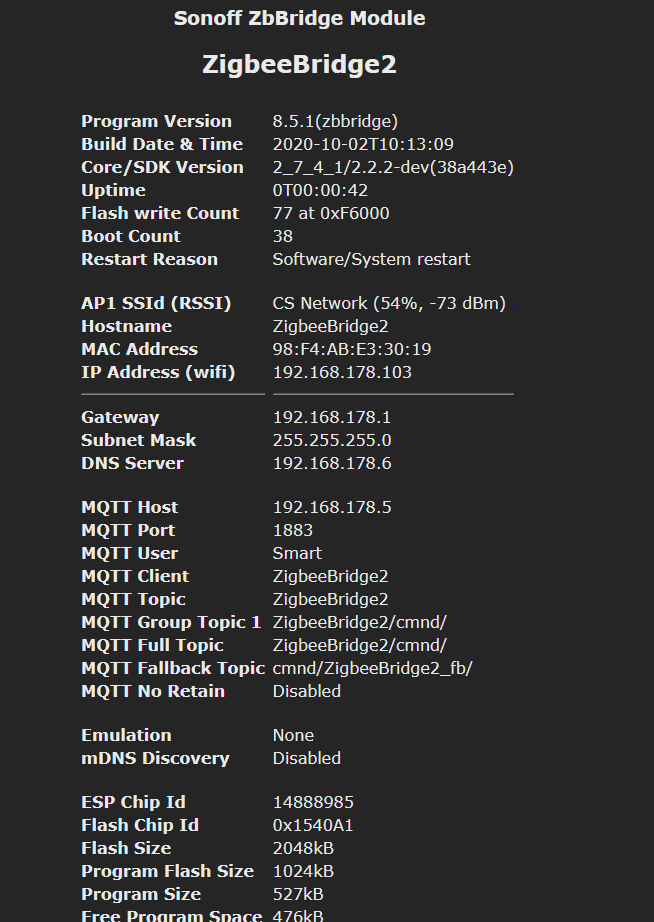654x922 pixels.
Task: Click the DNS Server address 192.168.178.6
Action: (x=332, y=463)
